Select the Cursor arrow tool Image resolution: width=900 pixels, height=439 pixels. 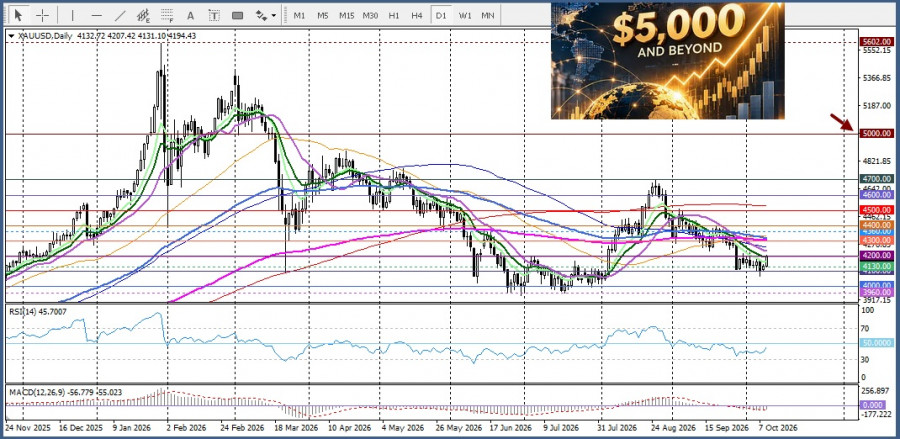[19, 15]
